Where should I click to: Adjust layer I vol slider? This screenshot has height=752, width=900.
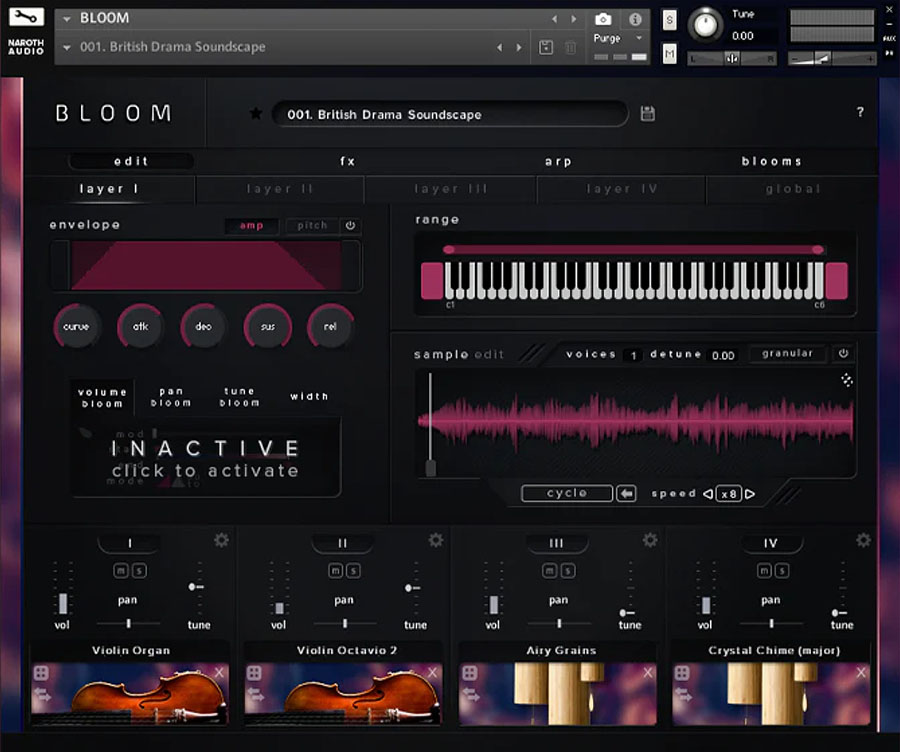click(63, 588)
